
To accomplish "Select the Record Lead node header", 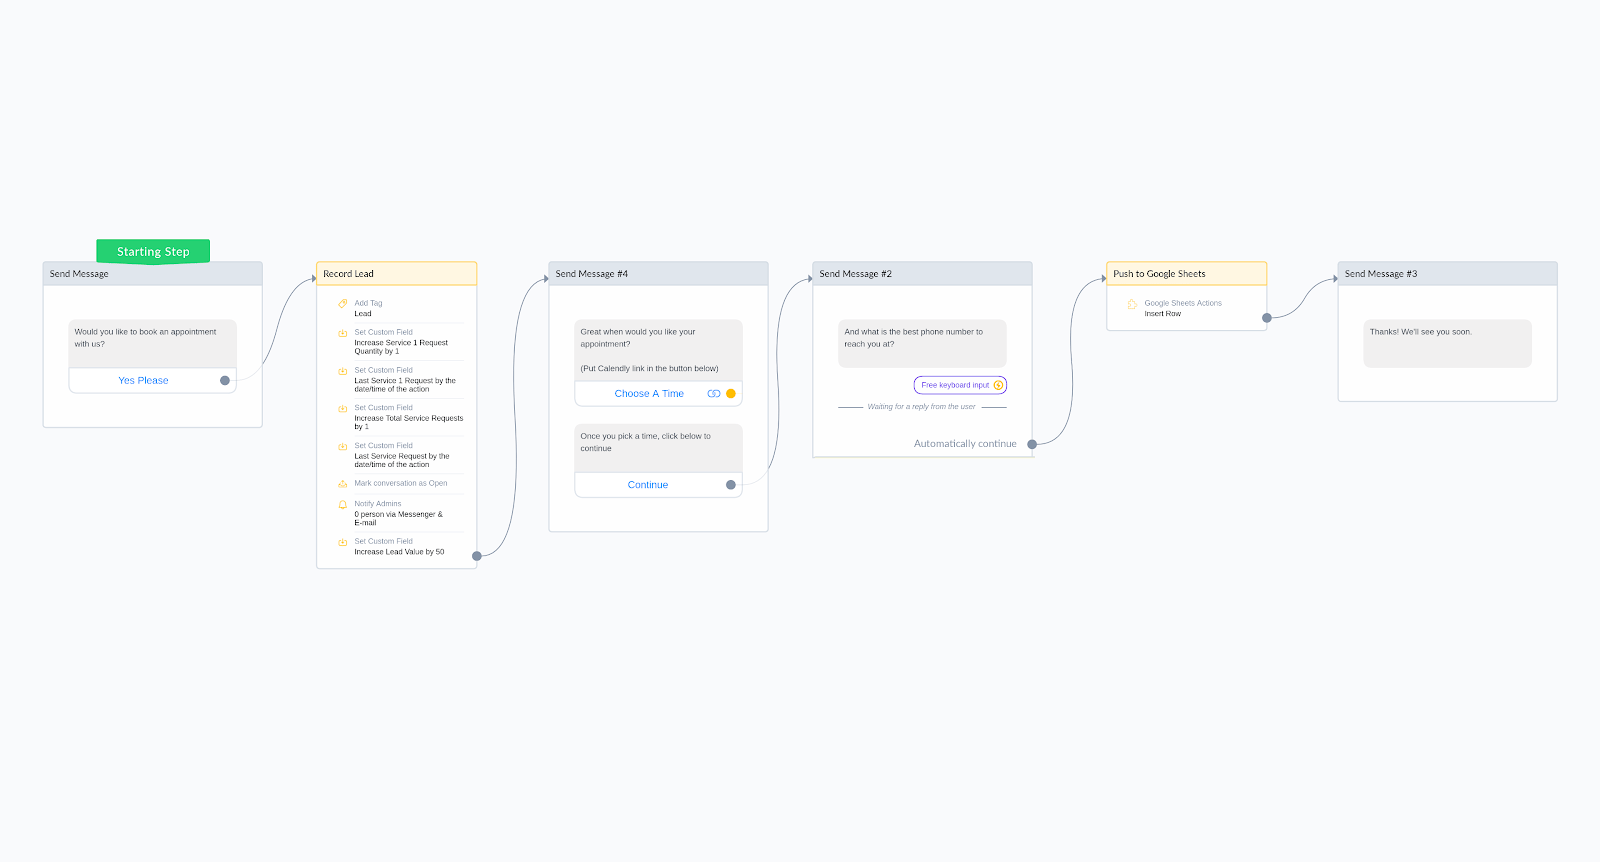I will [396, 274].
